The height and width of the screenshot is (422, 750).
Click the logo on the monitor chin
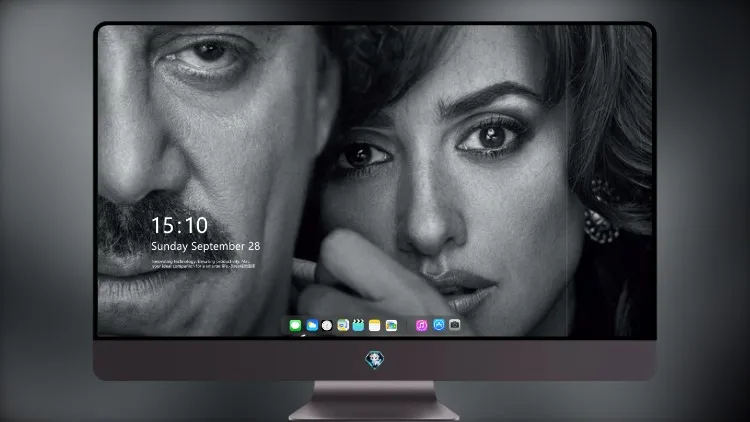(x=375, y=359)
